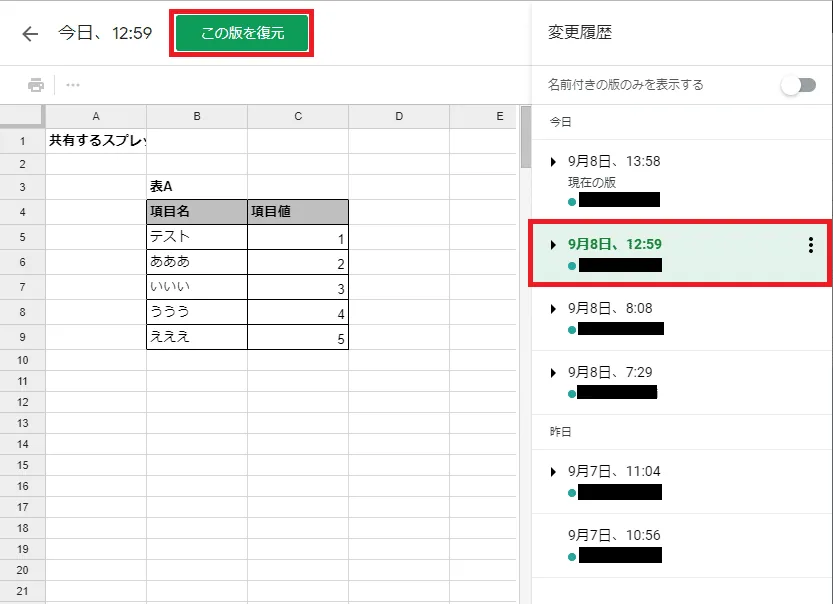Click the テスト cell

click(197, 237)
